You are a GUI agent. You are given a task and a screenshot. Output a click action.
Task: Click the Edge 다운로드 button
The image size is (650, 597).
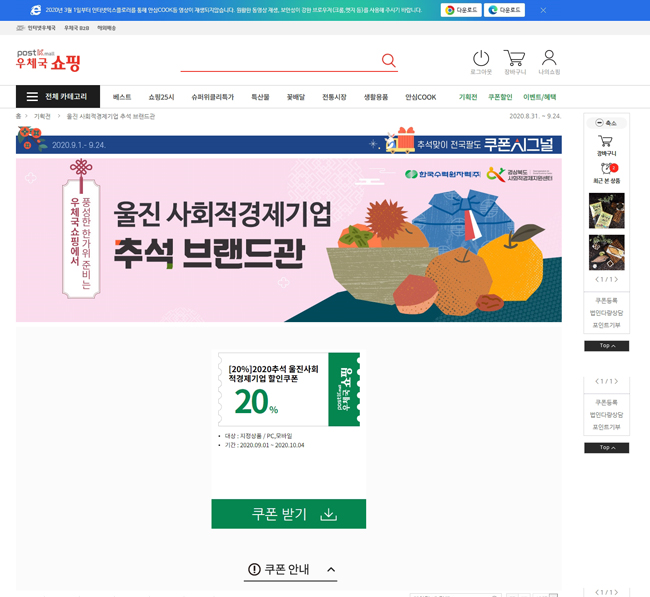click(x=504, y=10)
